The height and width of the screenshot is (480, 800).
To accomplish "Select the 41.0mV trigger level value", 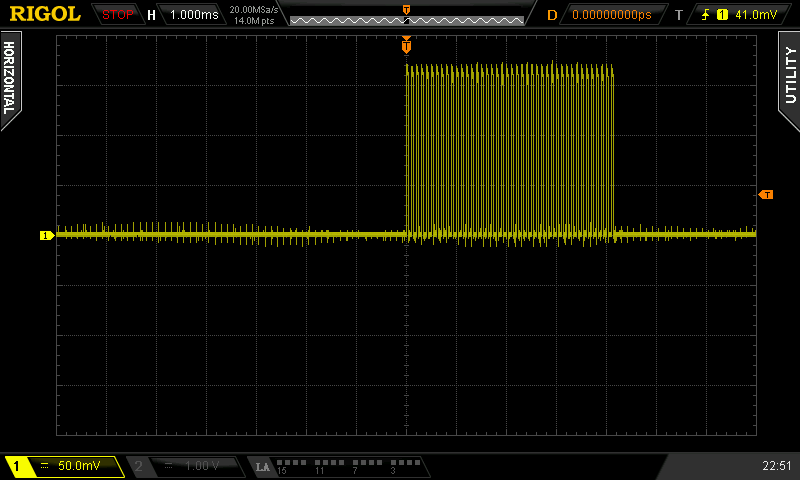I will click(756, 14).
